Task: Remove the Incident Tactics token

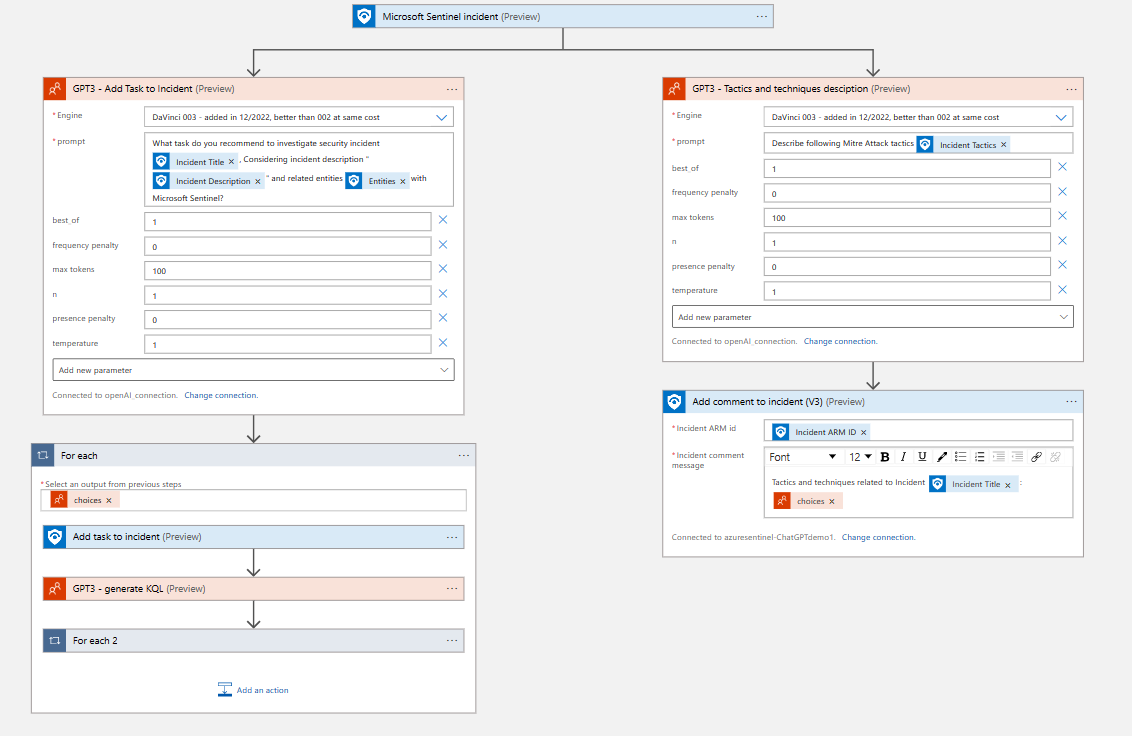Action: [1003, 145]
